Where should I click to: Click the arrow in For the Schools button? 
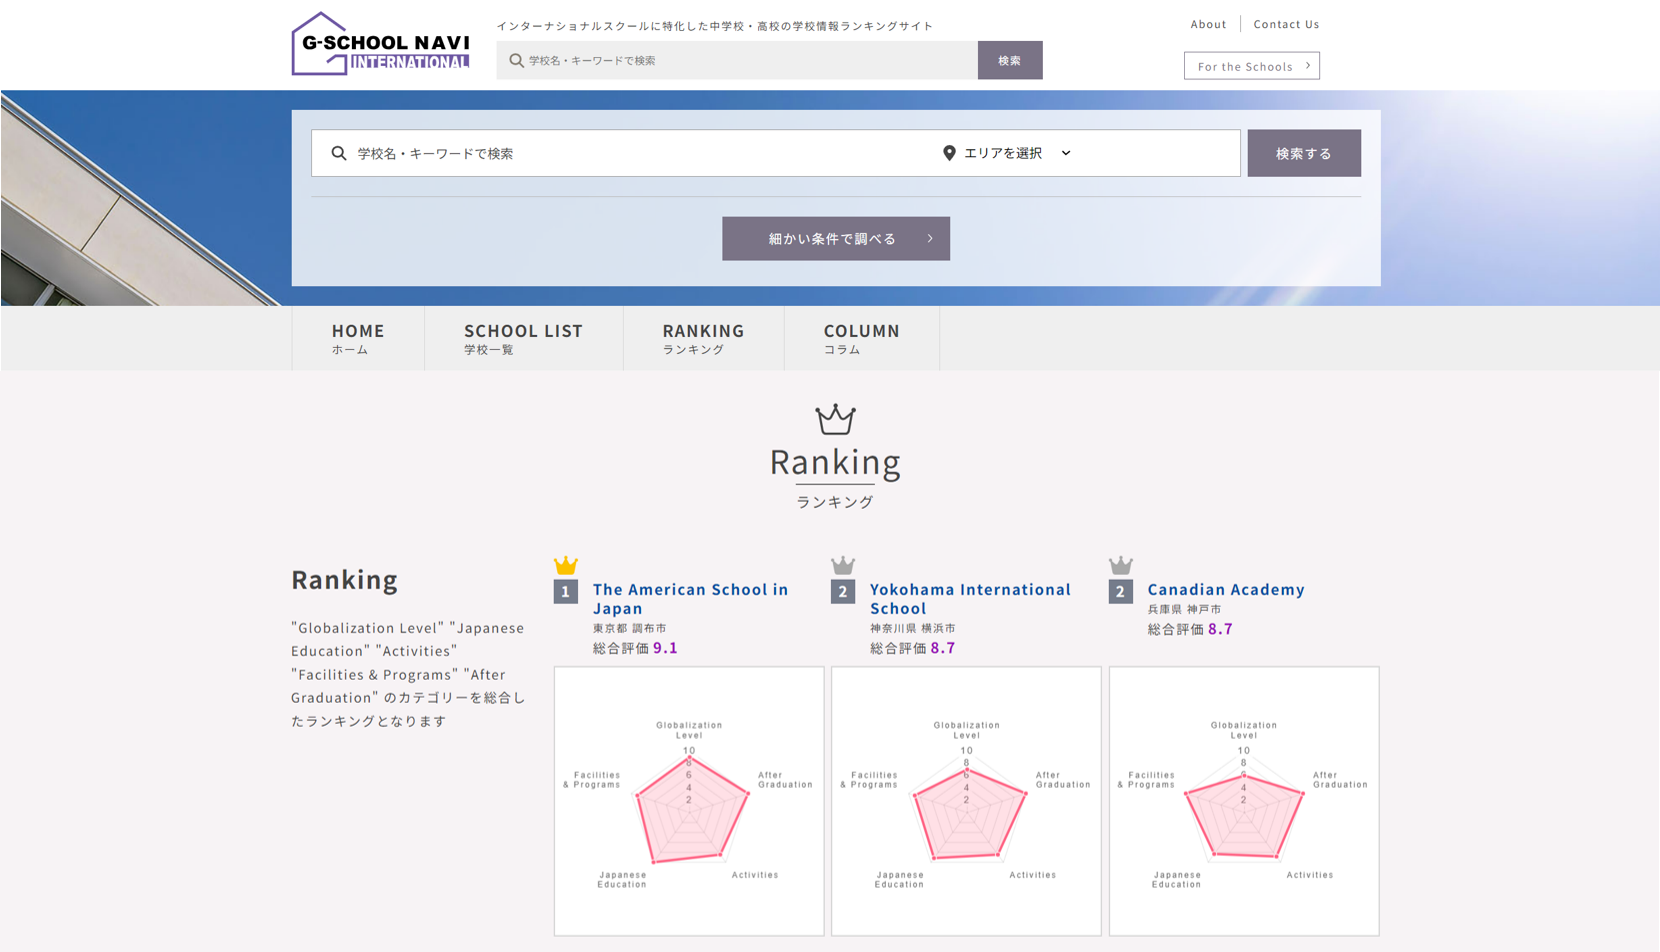[x=1307, y=66]
